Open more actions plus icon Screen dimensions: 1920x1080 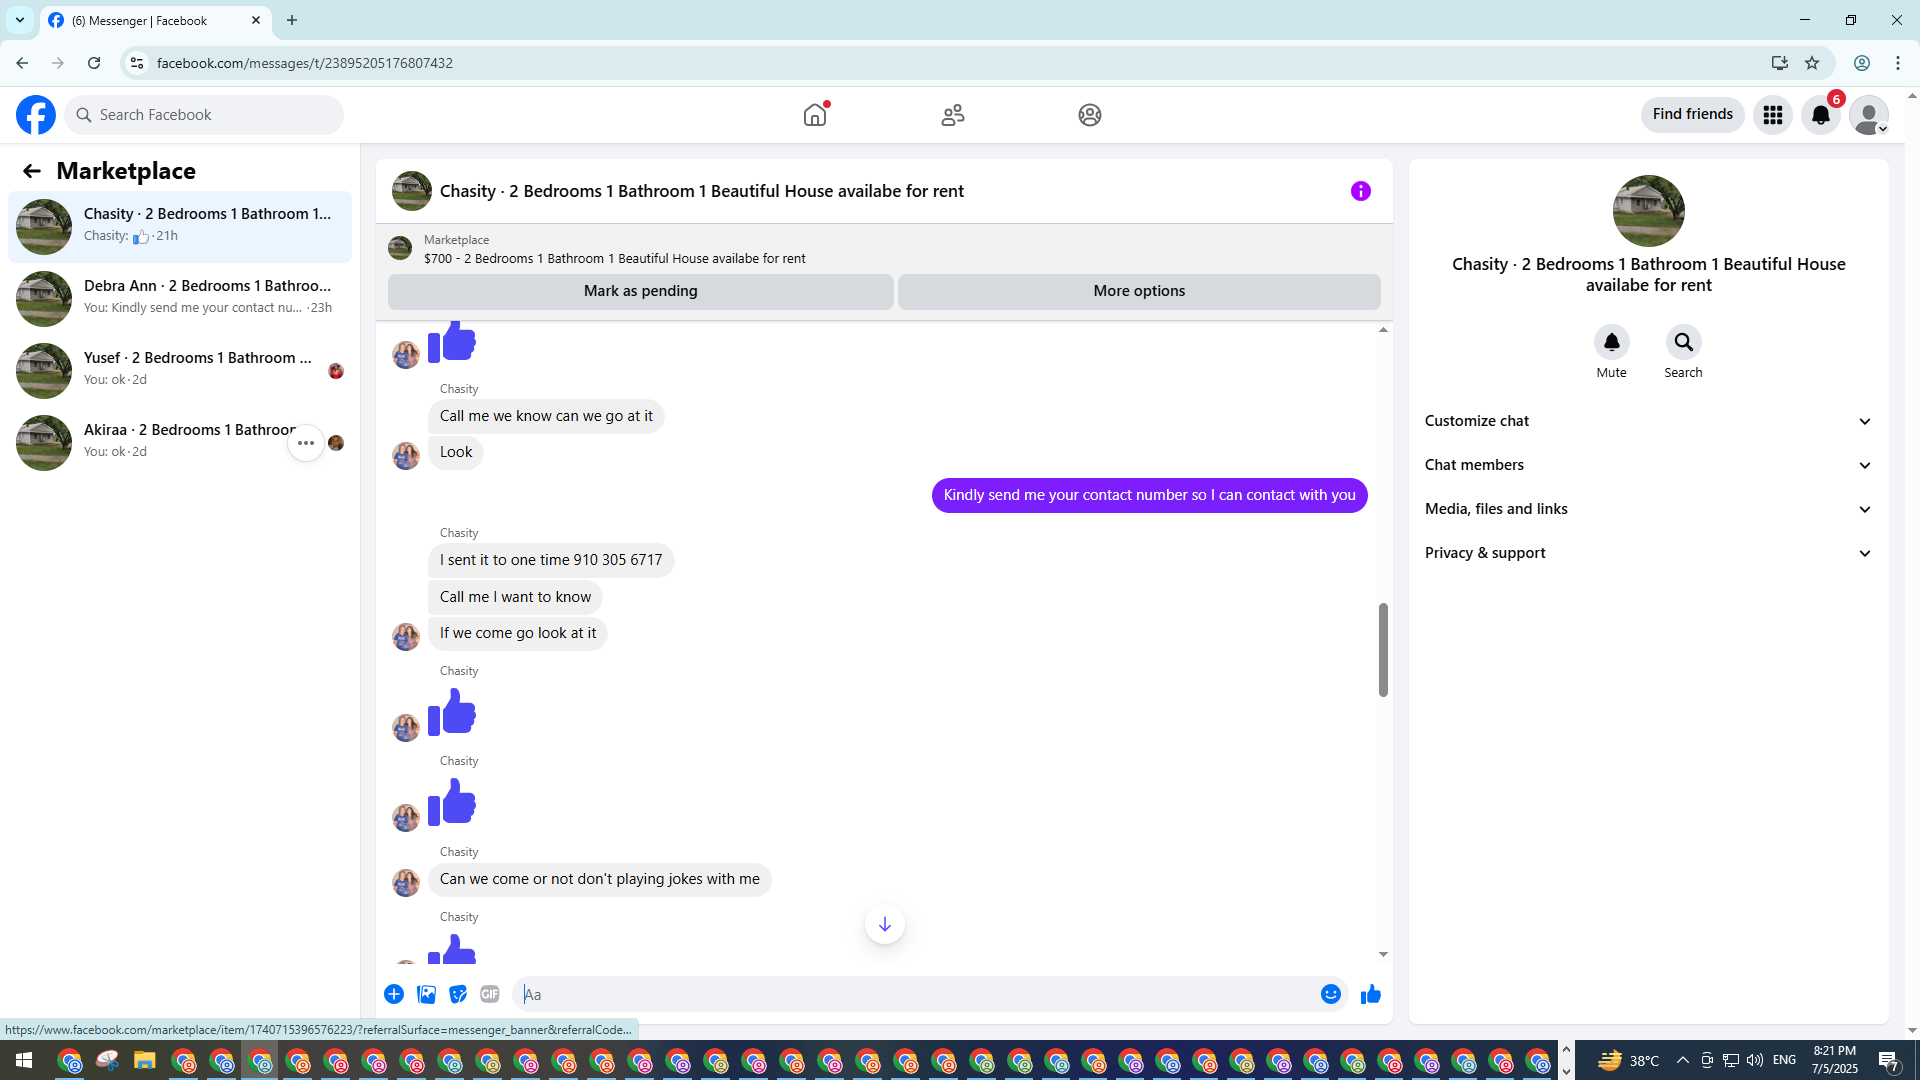coord(394,994)
